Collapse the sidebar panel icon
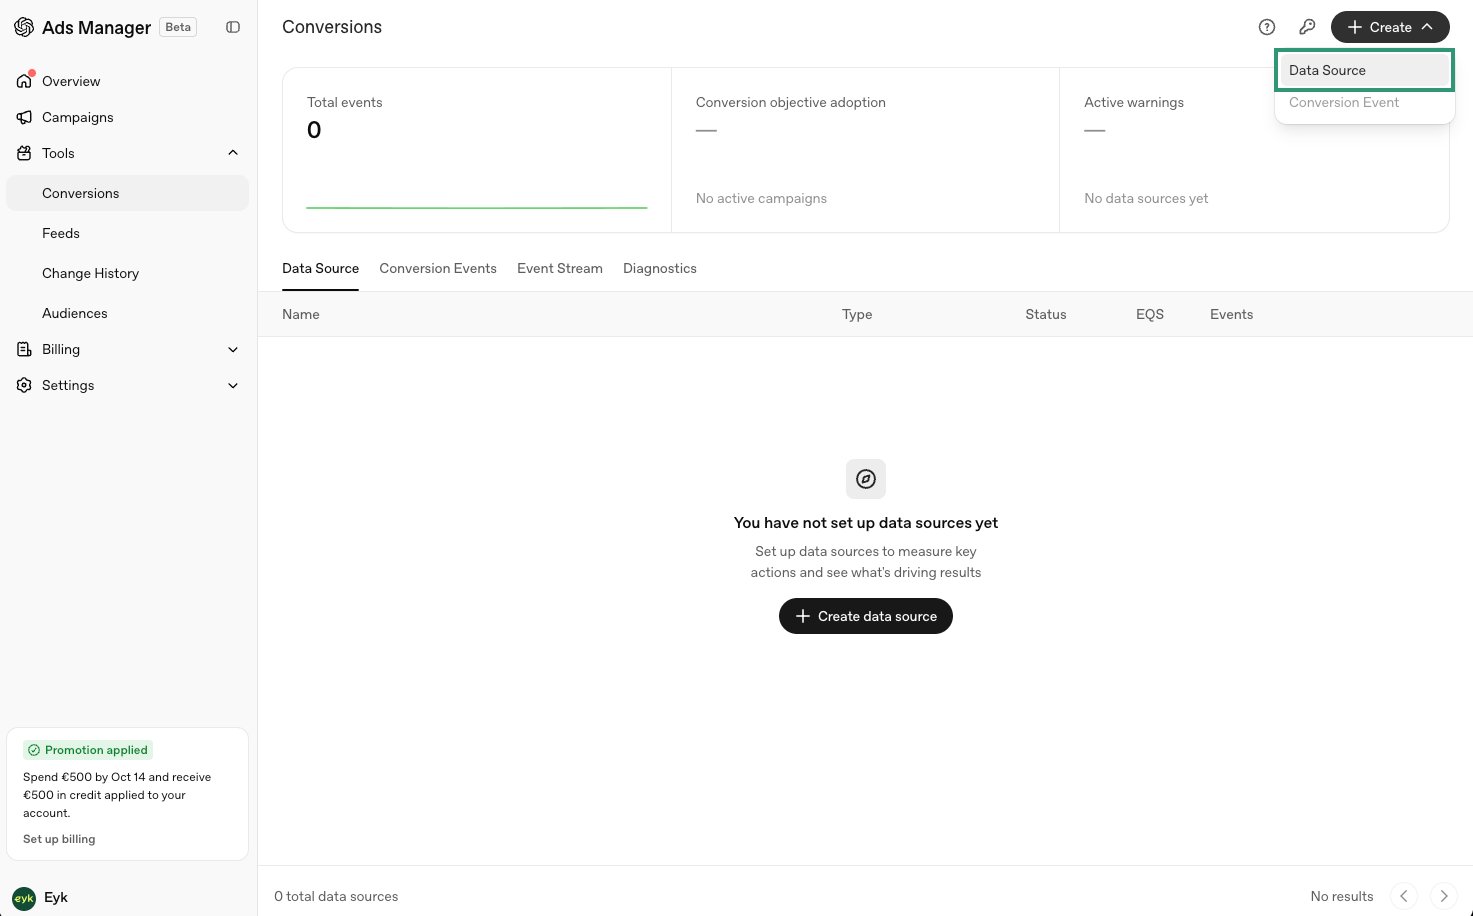Viewport: 1473px width, 916px height. click(233, 27)
